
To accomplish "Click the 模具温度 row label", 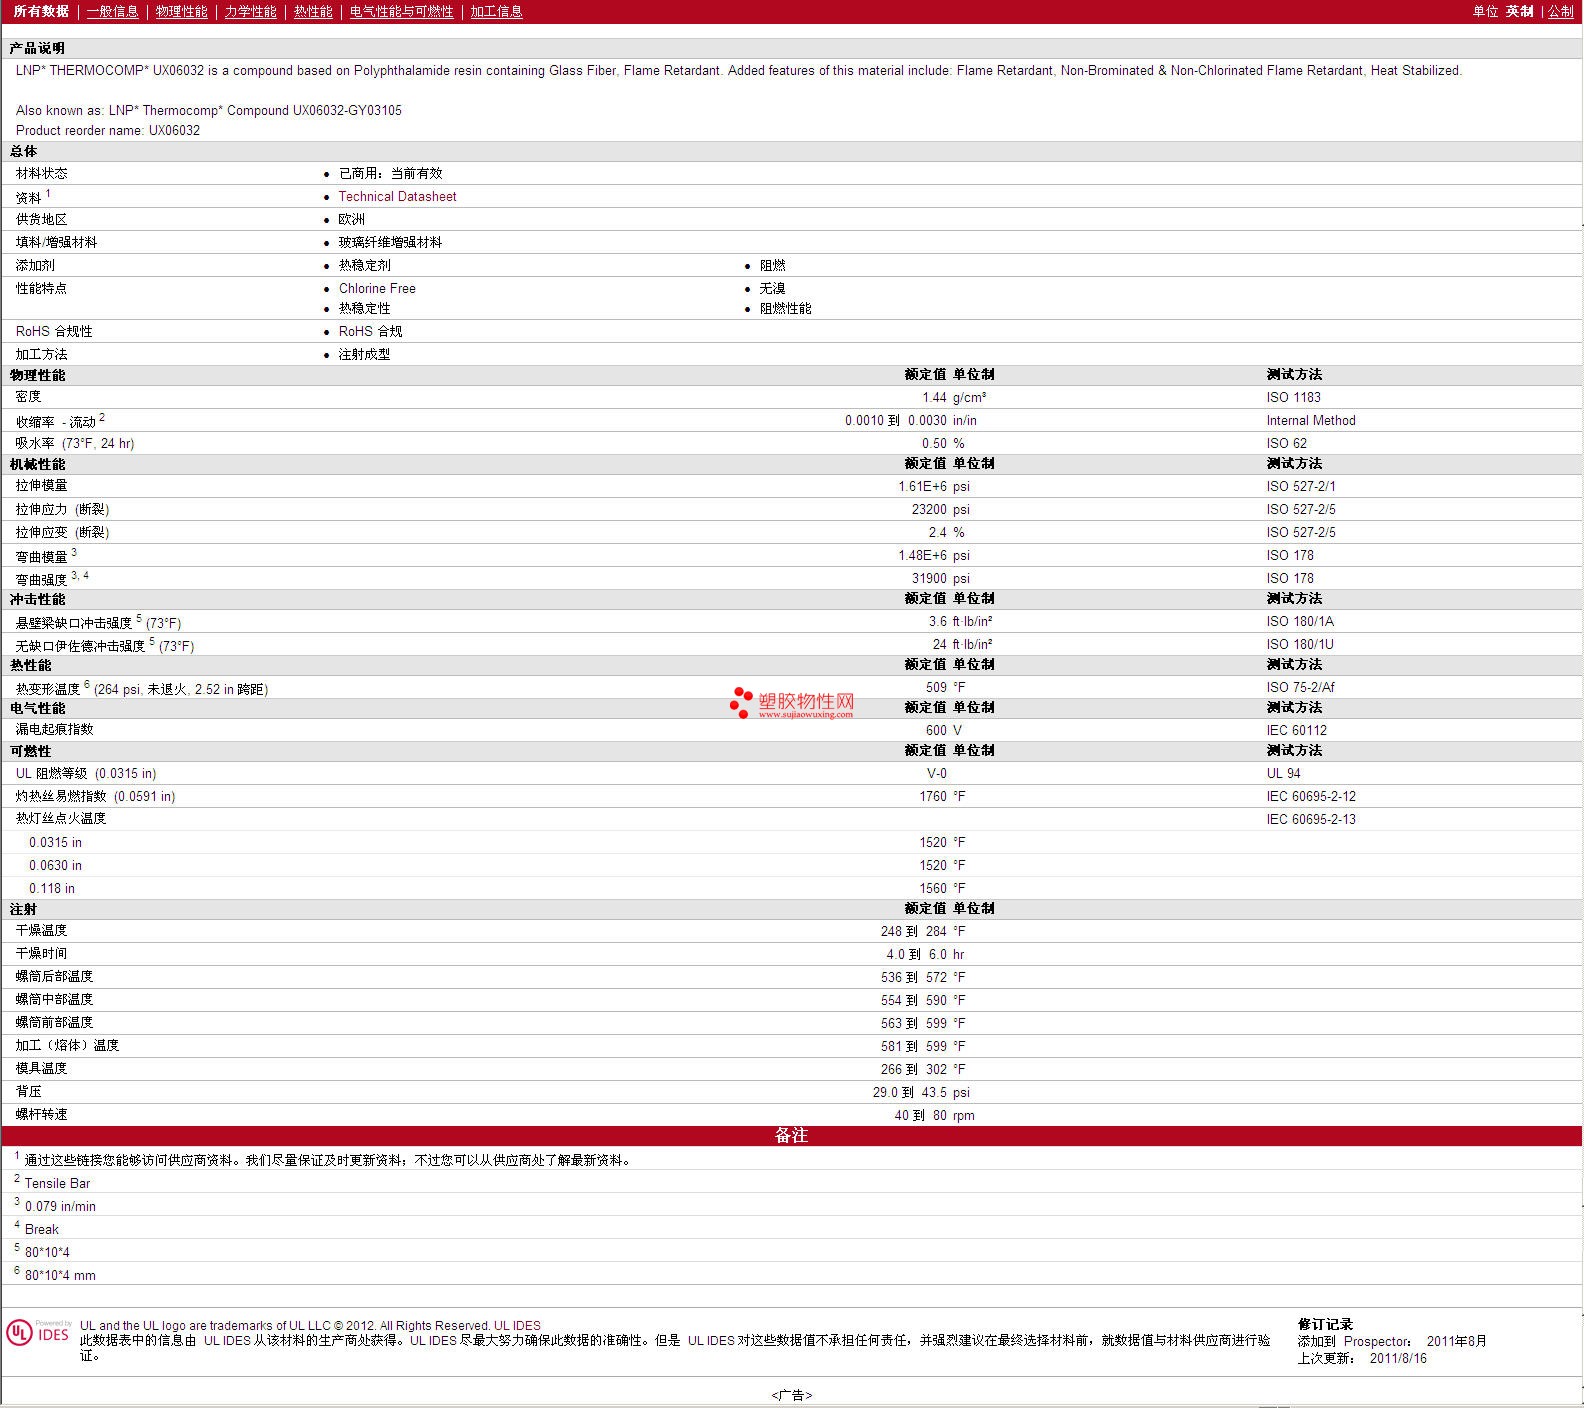I will pos(41,1068).
